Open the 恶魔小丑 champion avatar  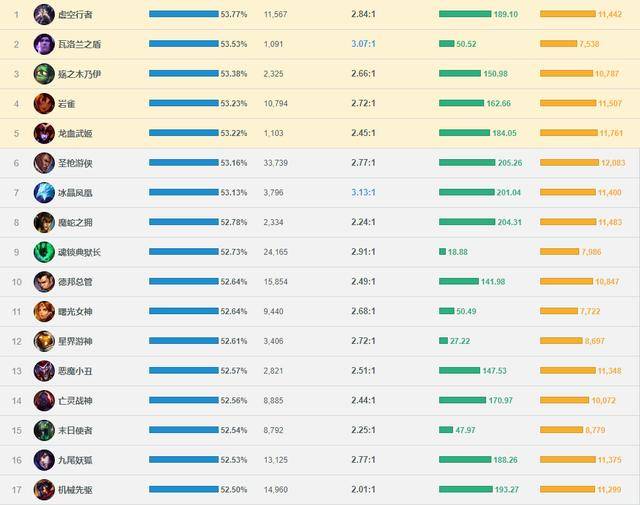pyautogui.click(x=44, y=371)
